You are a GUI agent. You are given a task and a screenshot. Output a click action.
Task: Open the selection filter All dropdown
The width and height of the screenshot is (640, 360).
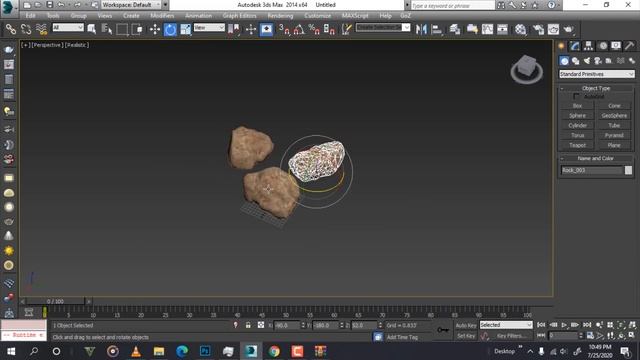coord(68,27)
